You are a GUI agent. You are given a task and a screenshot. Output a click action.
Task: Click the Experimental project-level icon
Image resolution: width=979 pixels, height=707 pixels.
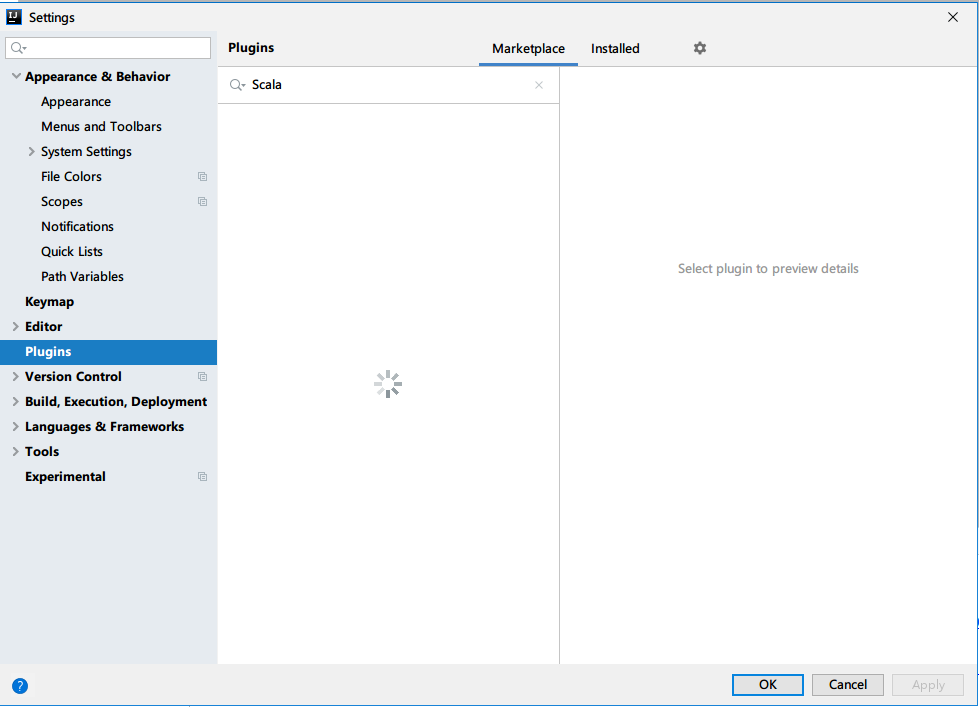click(202, 477)
